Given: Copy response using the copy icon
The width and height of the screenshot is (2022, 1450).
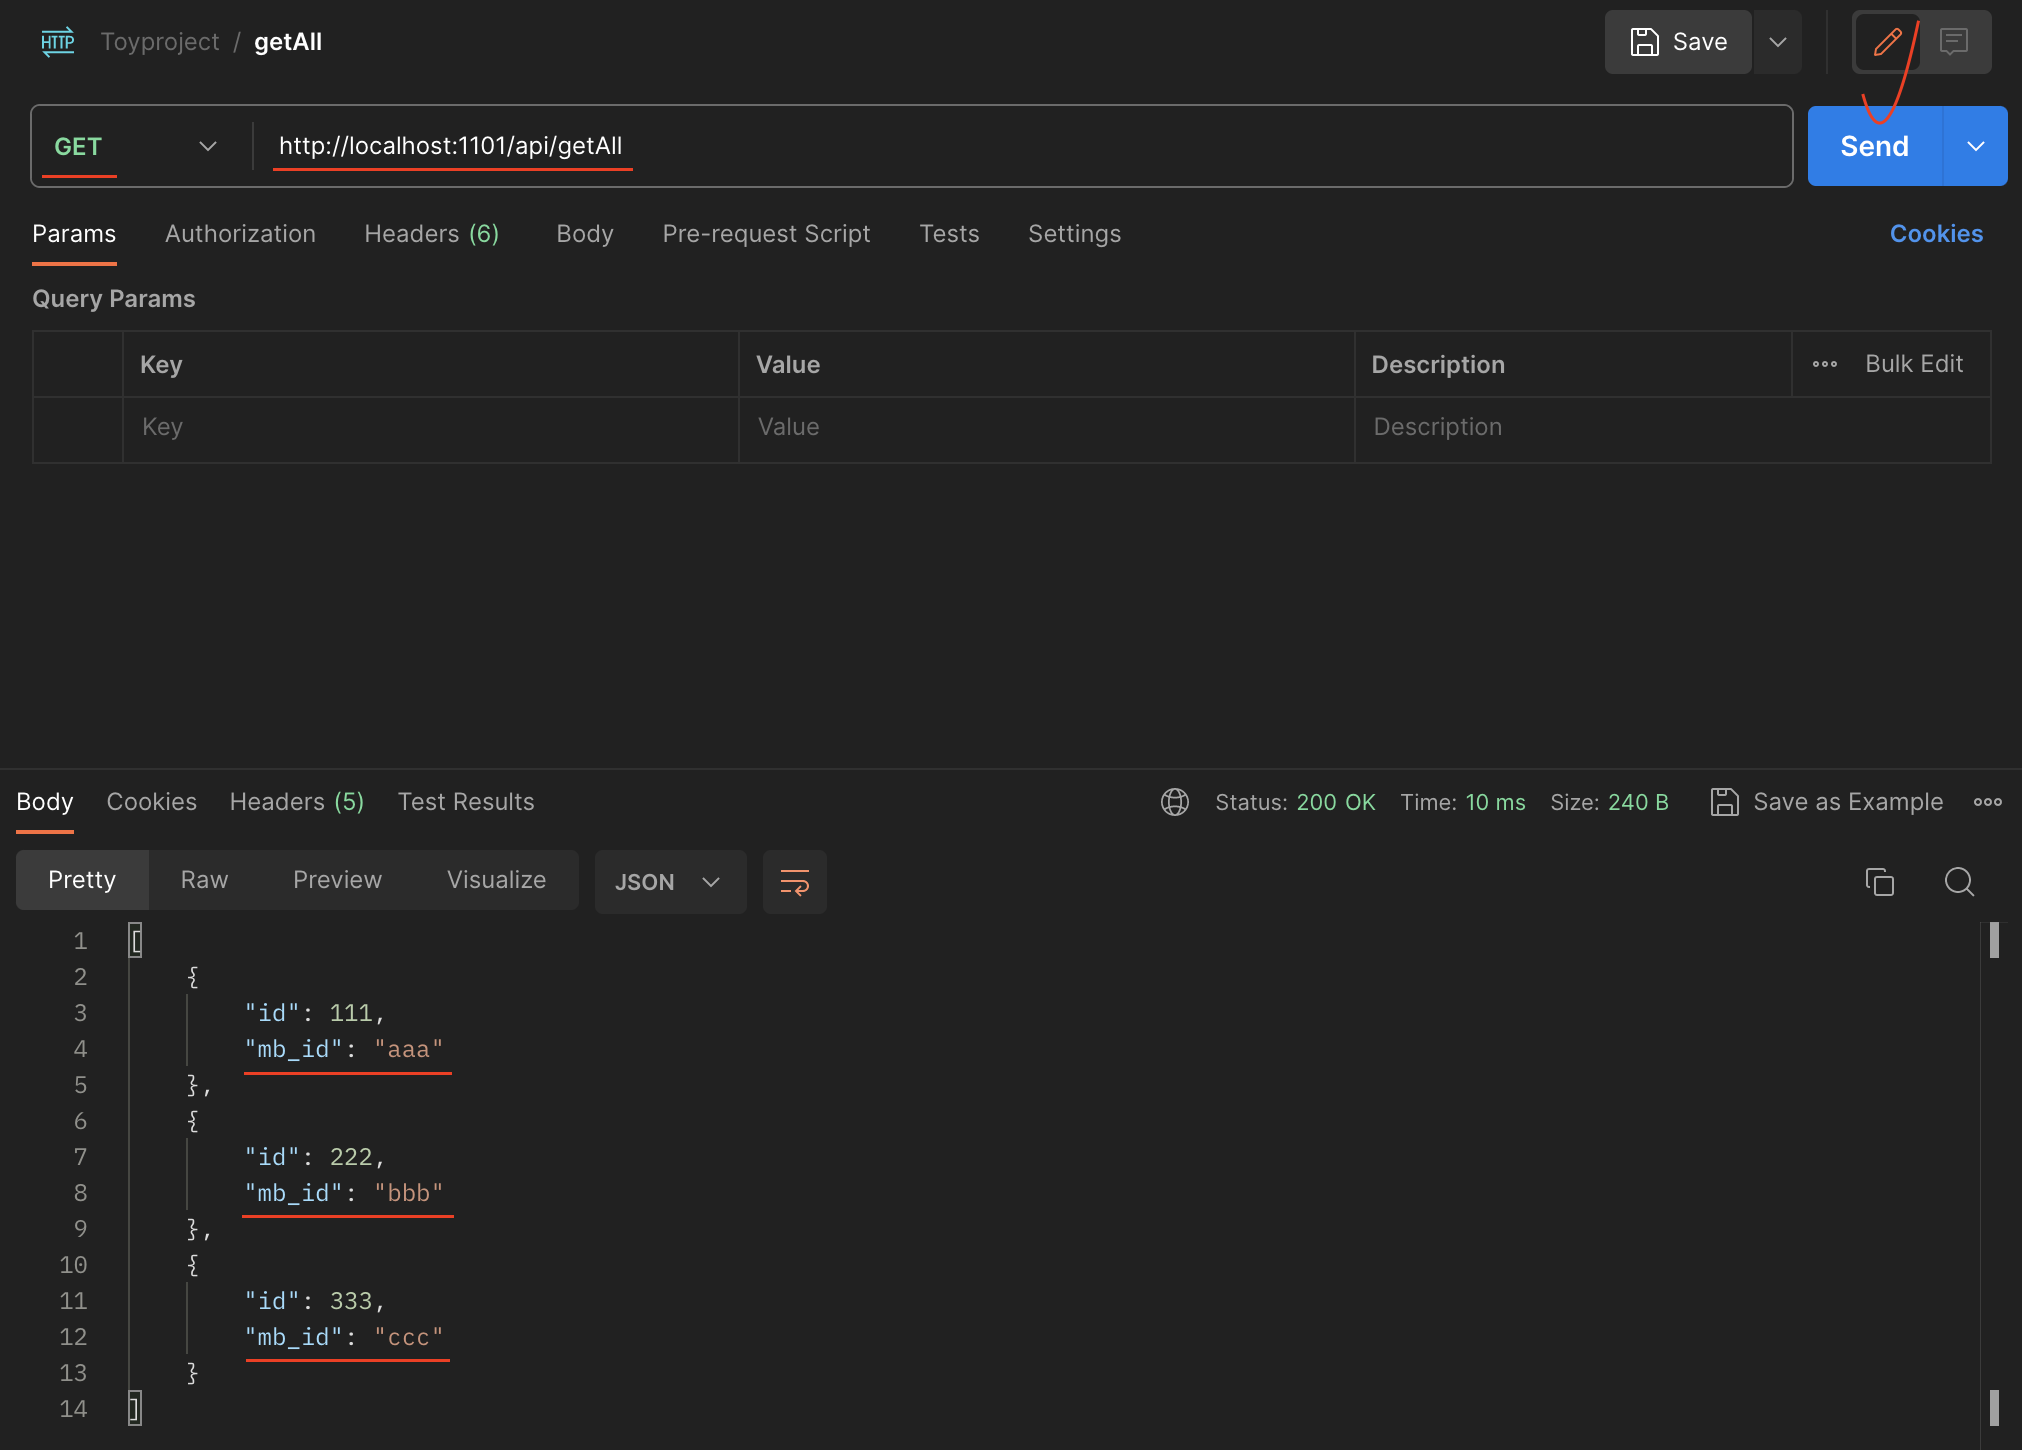Looking at the screenshot, I should [x=1879, y=882].
